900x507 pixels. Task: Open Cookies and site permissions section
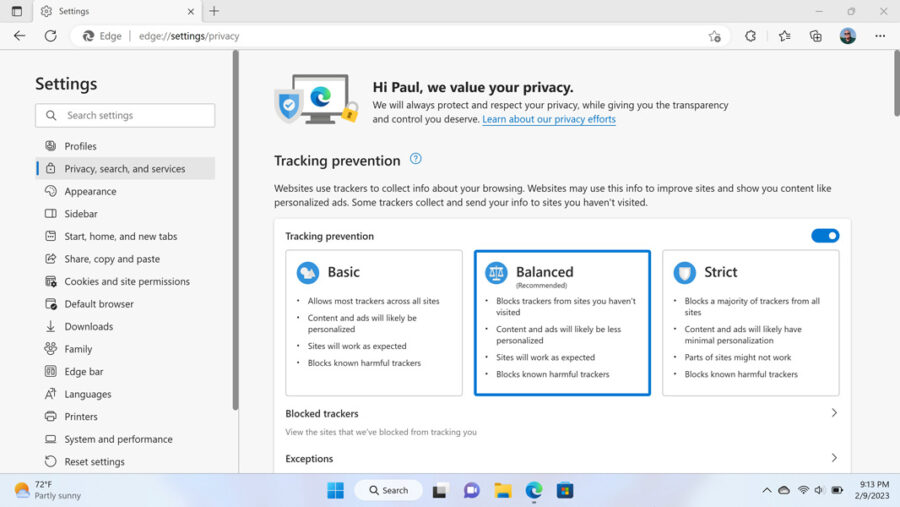coord(126,281)
